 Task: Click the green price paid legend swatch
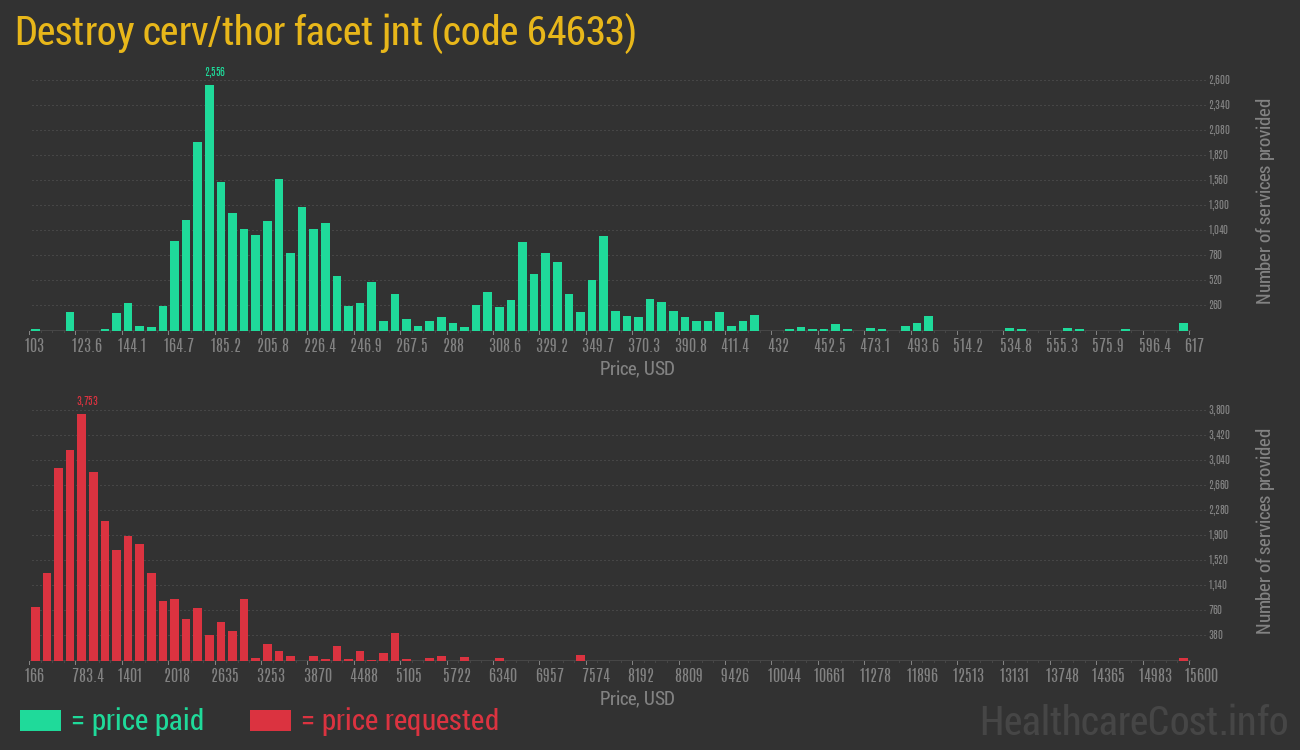[40, 720]
